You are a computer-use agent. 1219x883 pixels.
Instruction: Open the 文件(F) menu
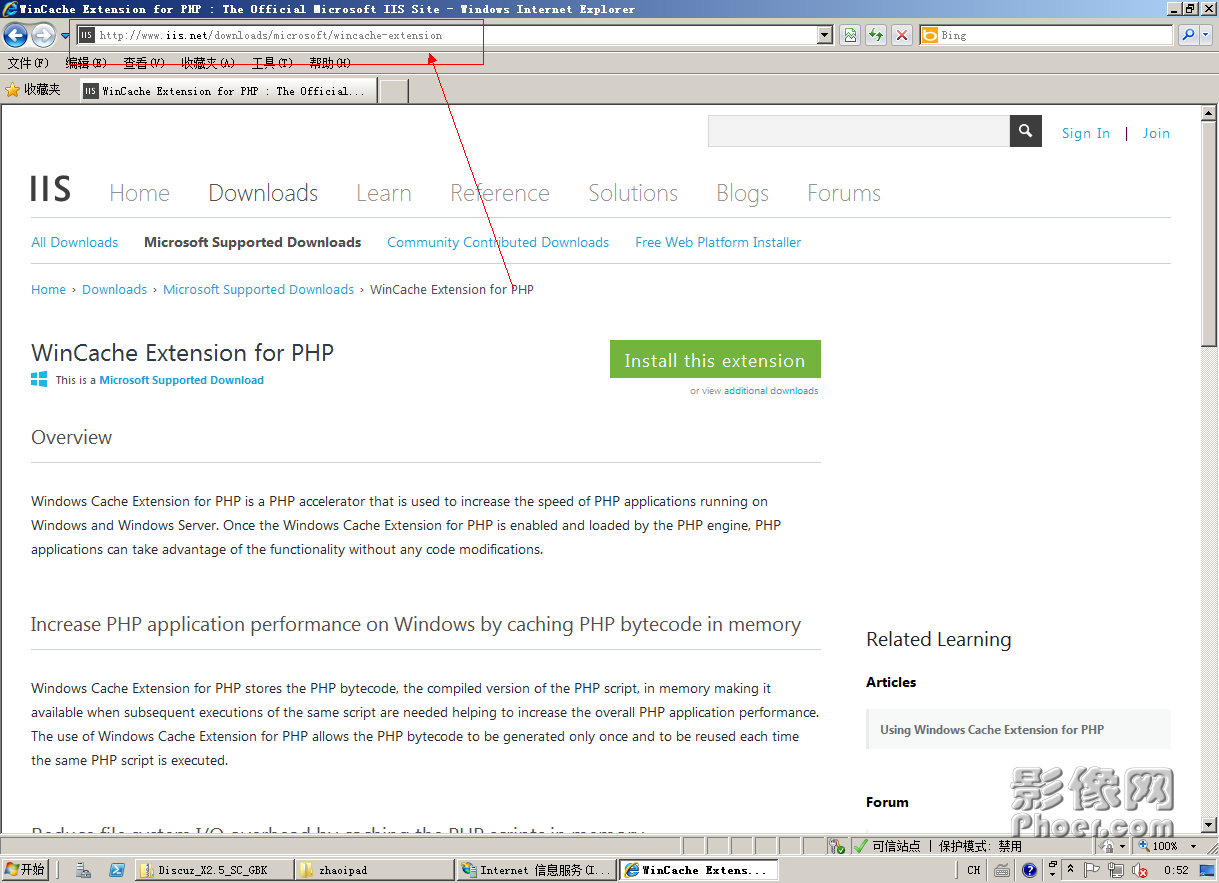(28, 63)
